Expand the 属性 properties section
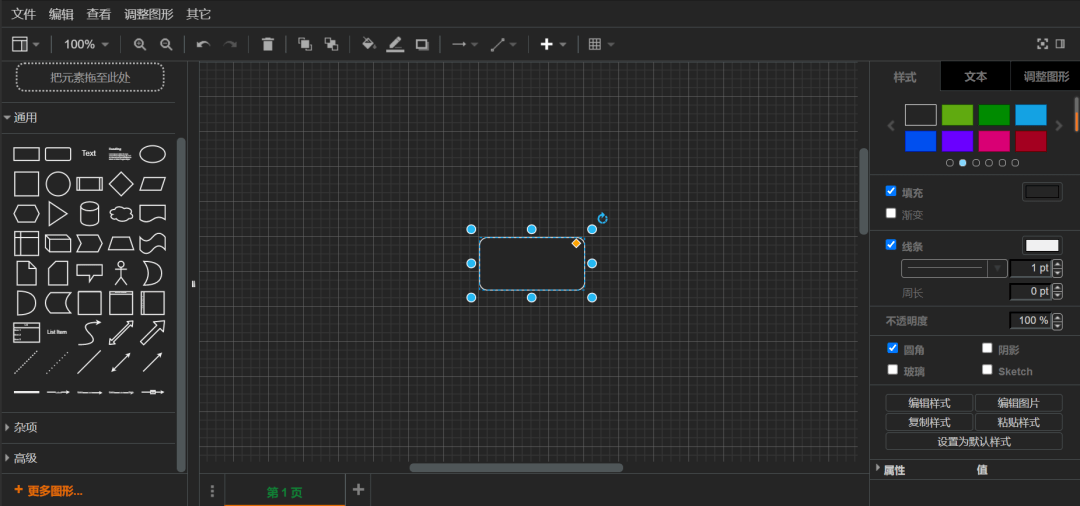The height and width of the screenshot is (506, 1080). point(893,470)
